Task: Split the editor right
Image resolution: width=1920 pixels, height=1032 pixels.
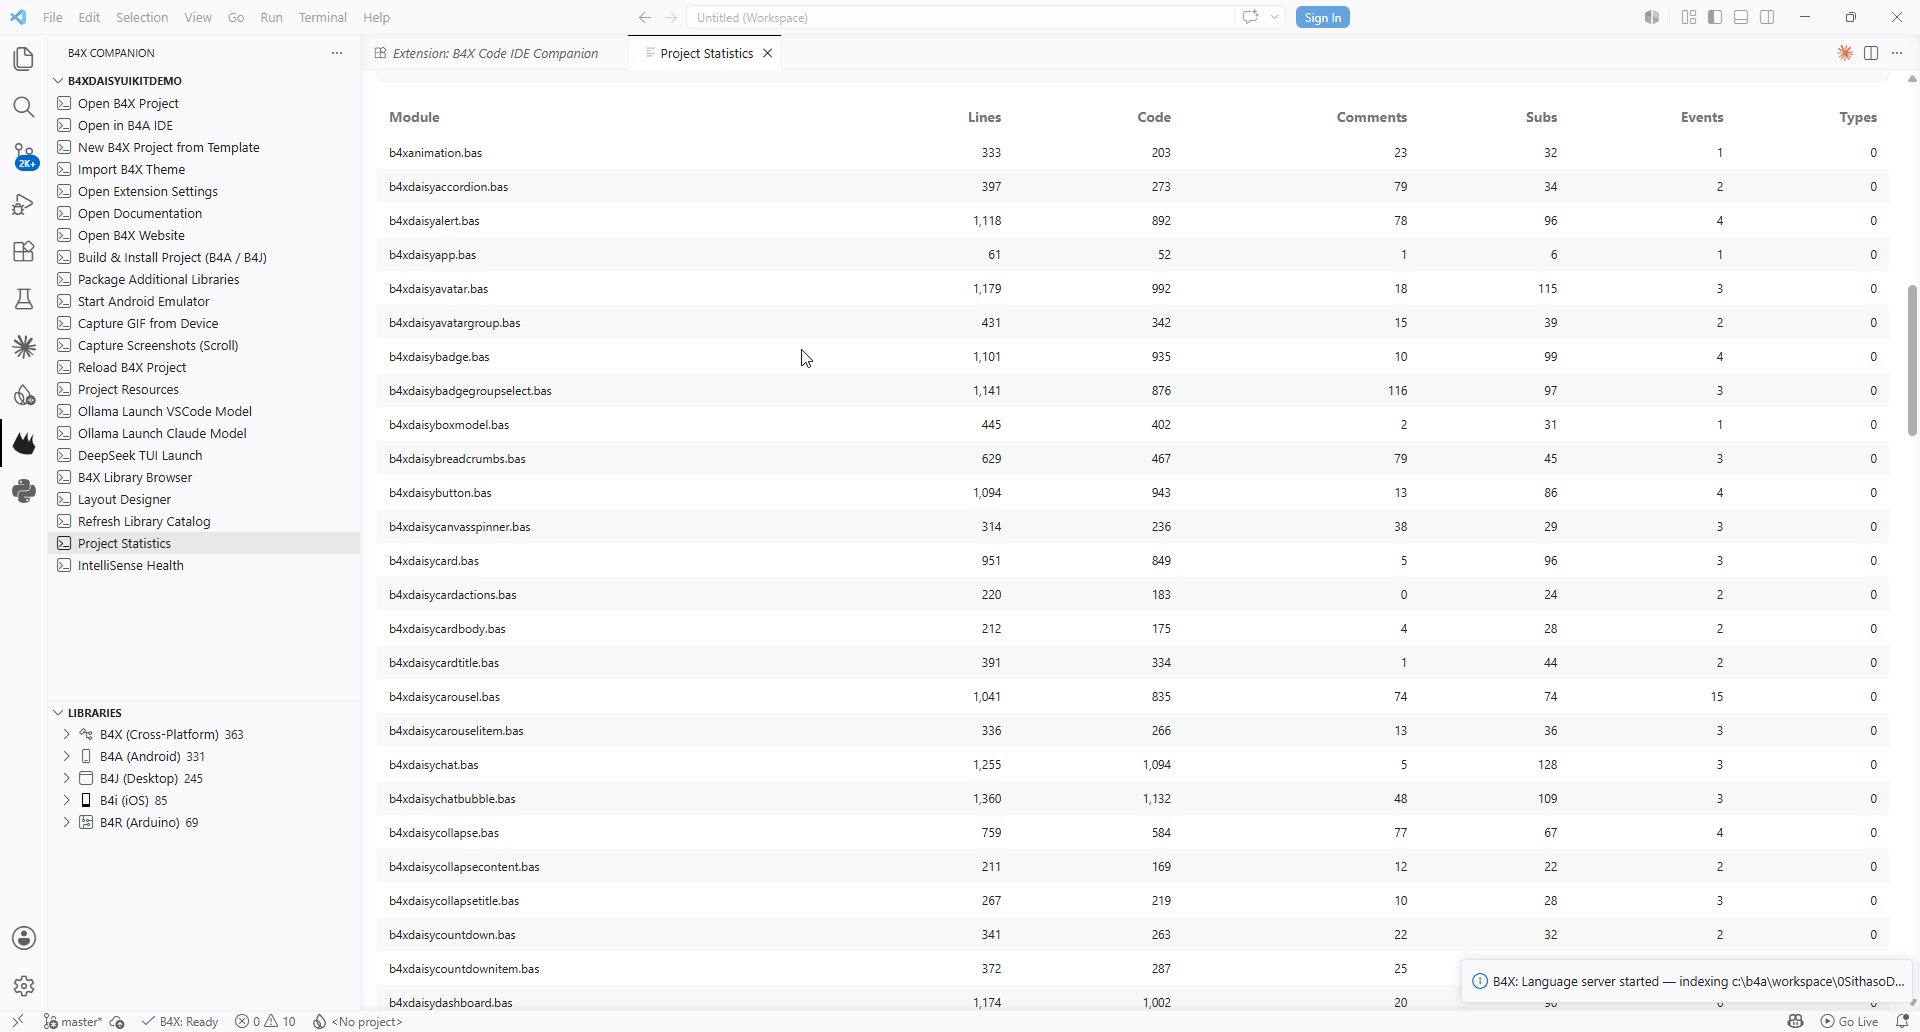Action: (1871, 53)
